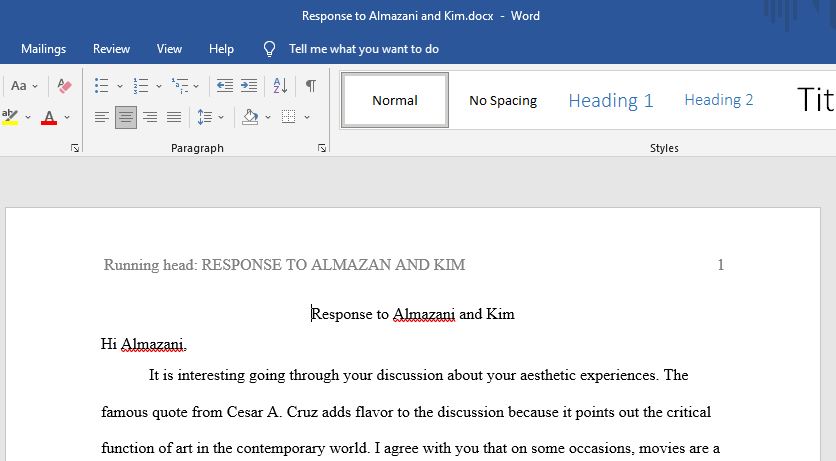Apply the Normal style
The image size is (836, 461).
395,100
